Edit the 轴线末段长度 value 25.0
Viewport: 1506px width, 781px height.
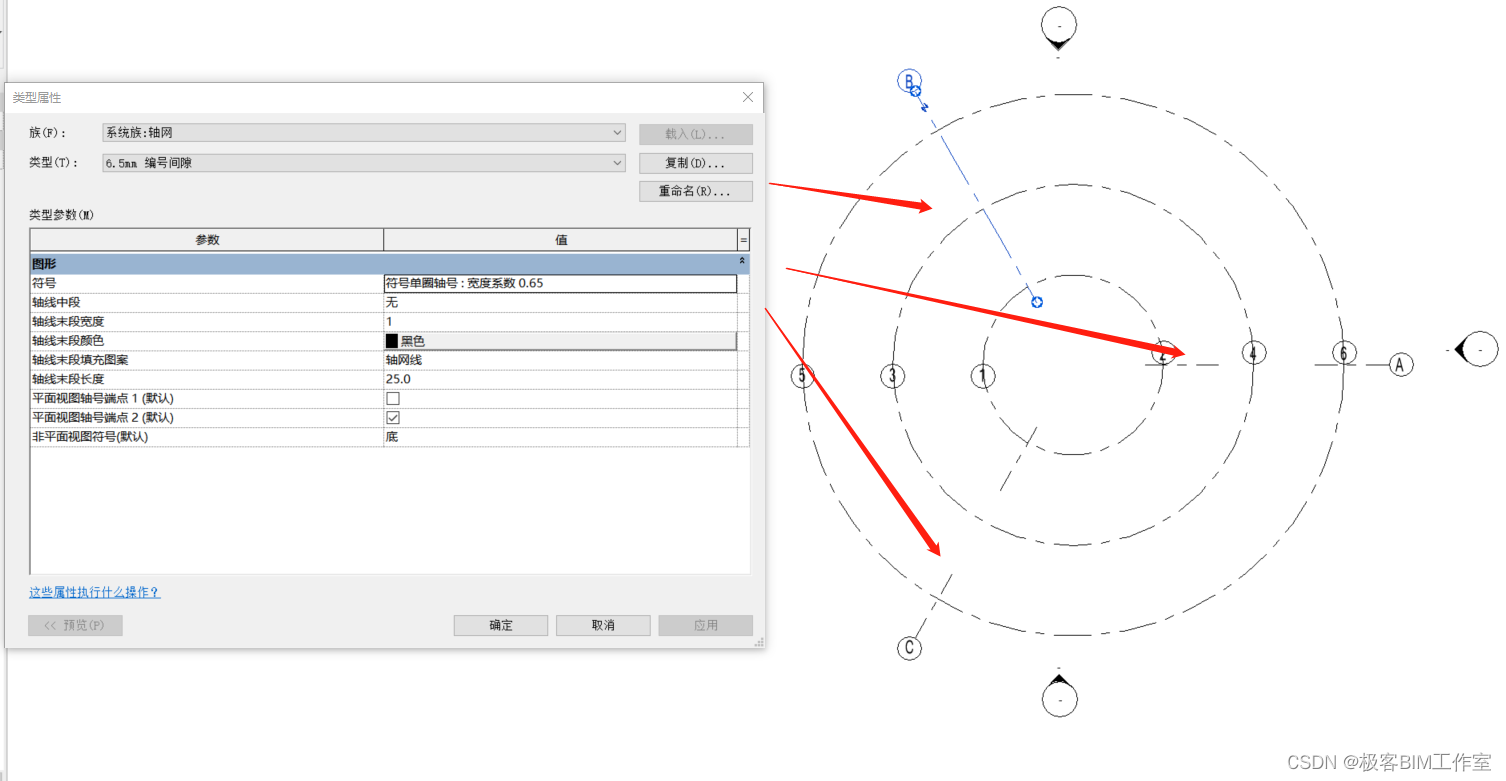(x=560, y=379)
